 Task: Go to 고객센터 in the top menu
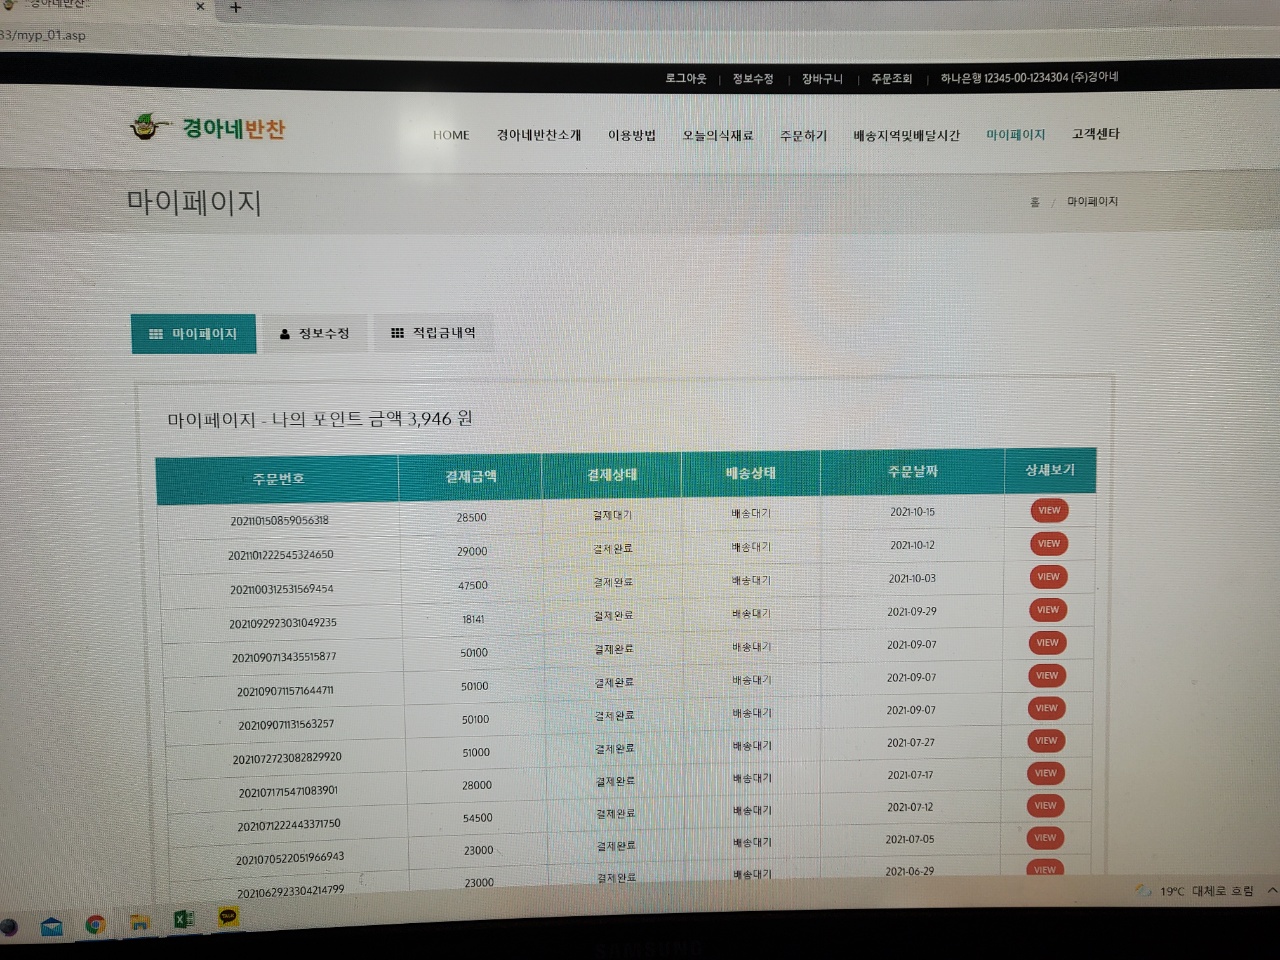[x=1095, y=134]
